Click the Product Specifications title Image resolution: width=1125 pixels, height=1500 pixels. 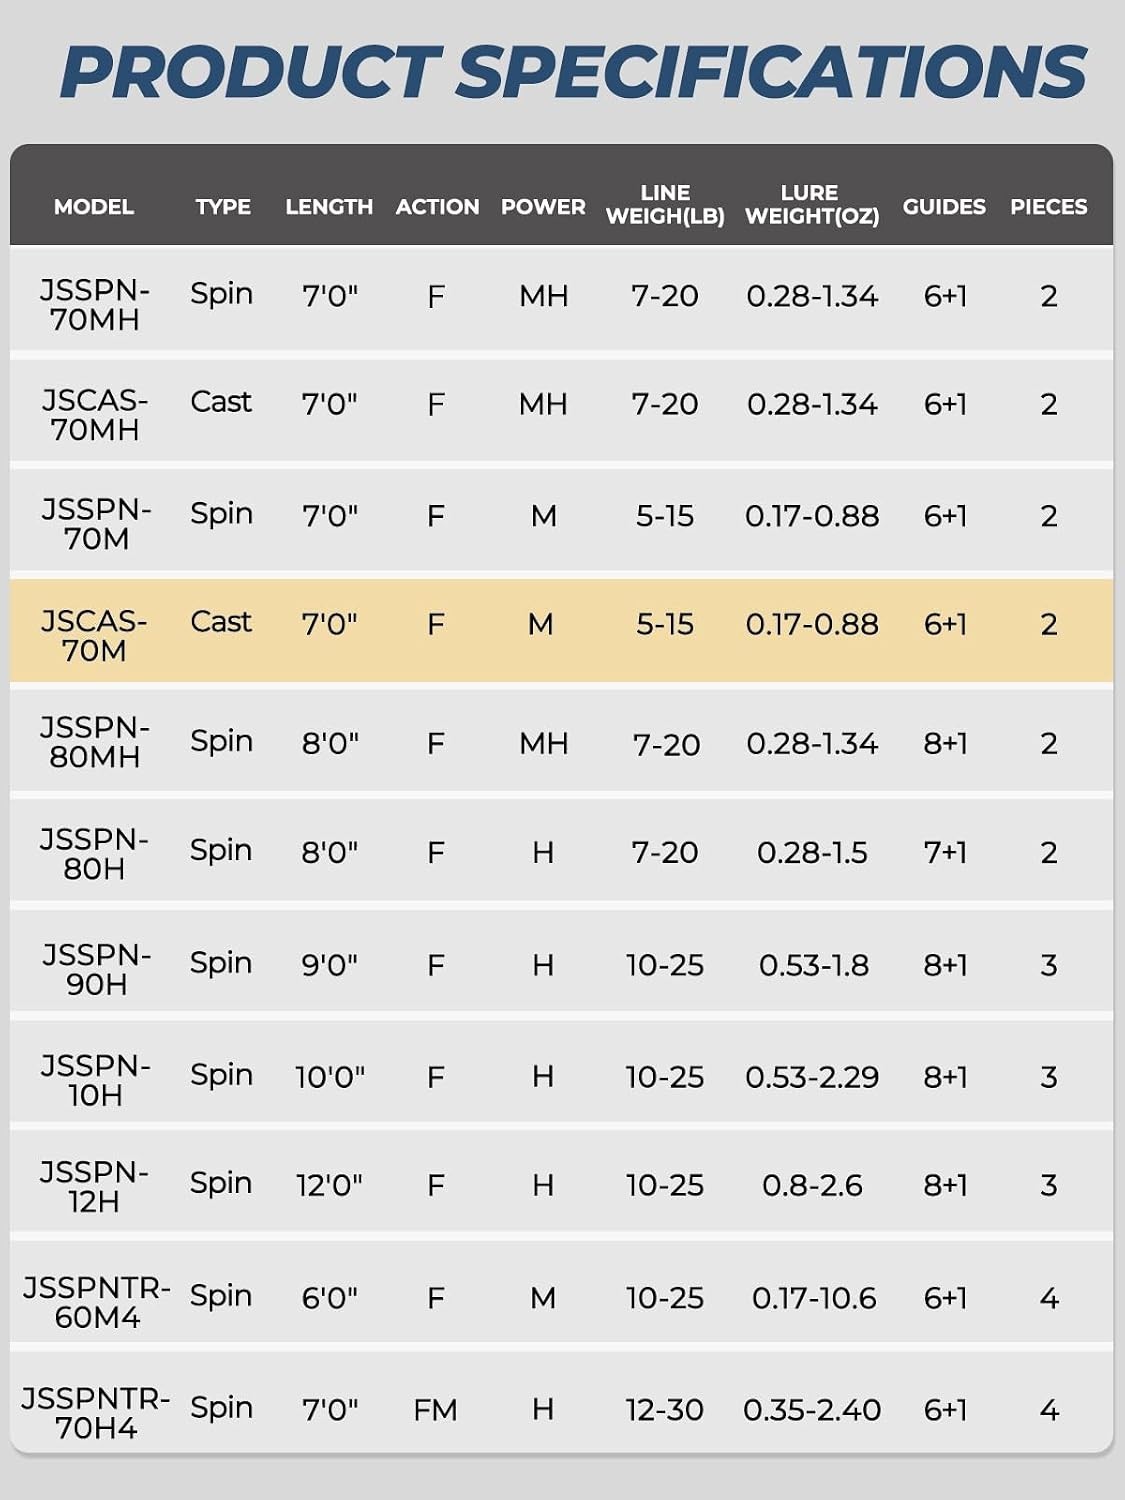pos(572,72)
